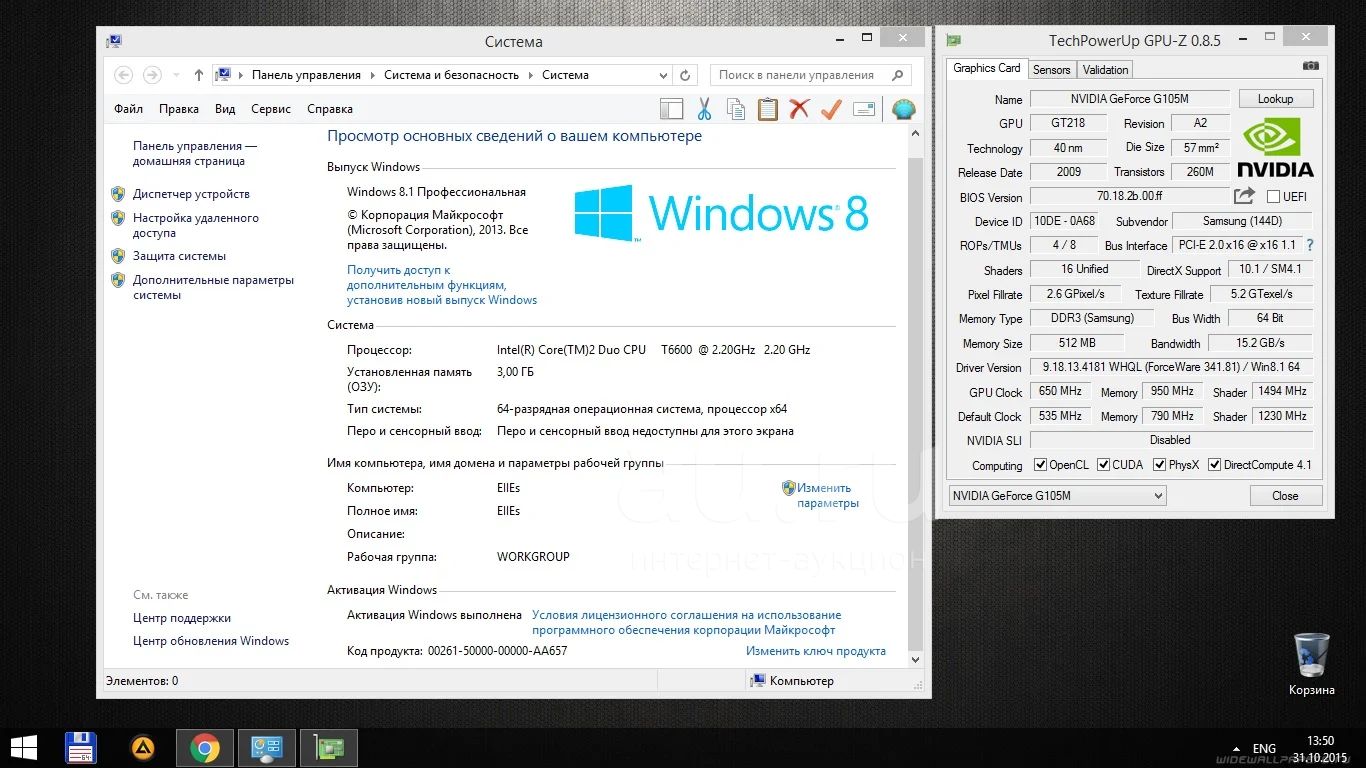The width and height of the screenshot is (1366, 768).
Task: Open the Файл menu
Action: [x=128, y=109]
